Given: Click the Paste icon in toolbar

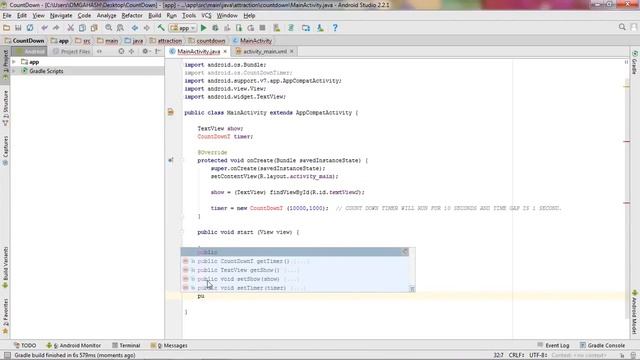Looking at the screenshot, I should tap(94, 28).
